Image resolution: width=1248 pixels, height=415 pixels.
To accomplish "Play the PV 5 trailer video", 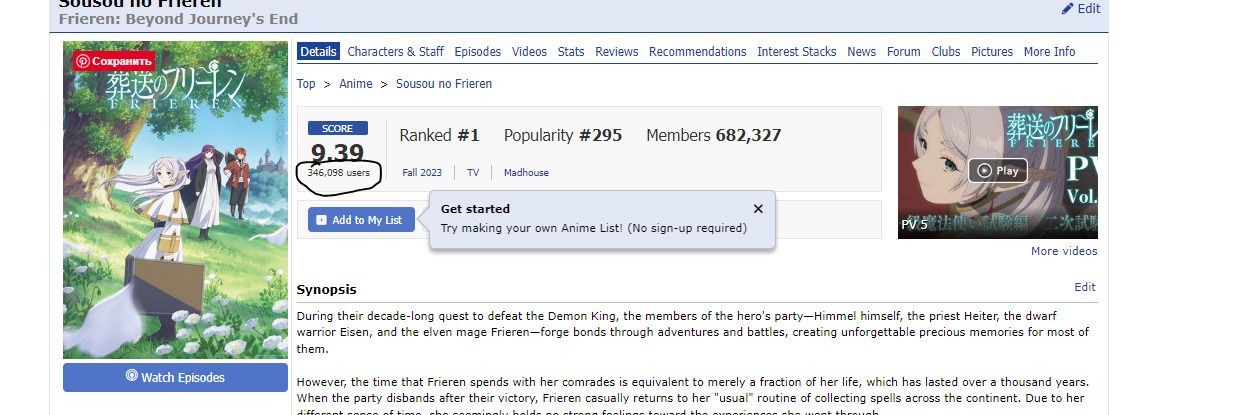I will tap(997, 170).
